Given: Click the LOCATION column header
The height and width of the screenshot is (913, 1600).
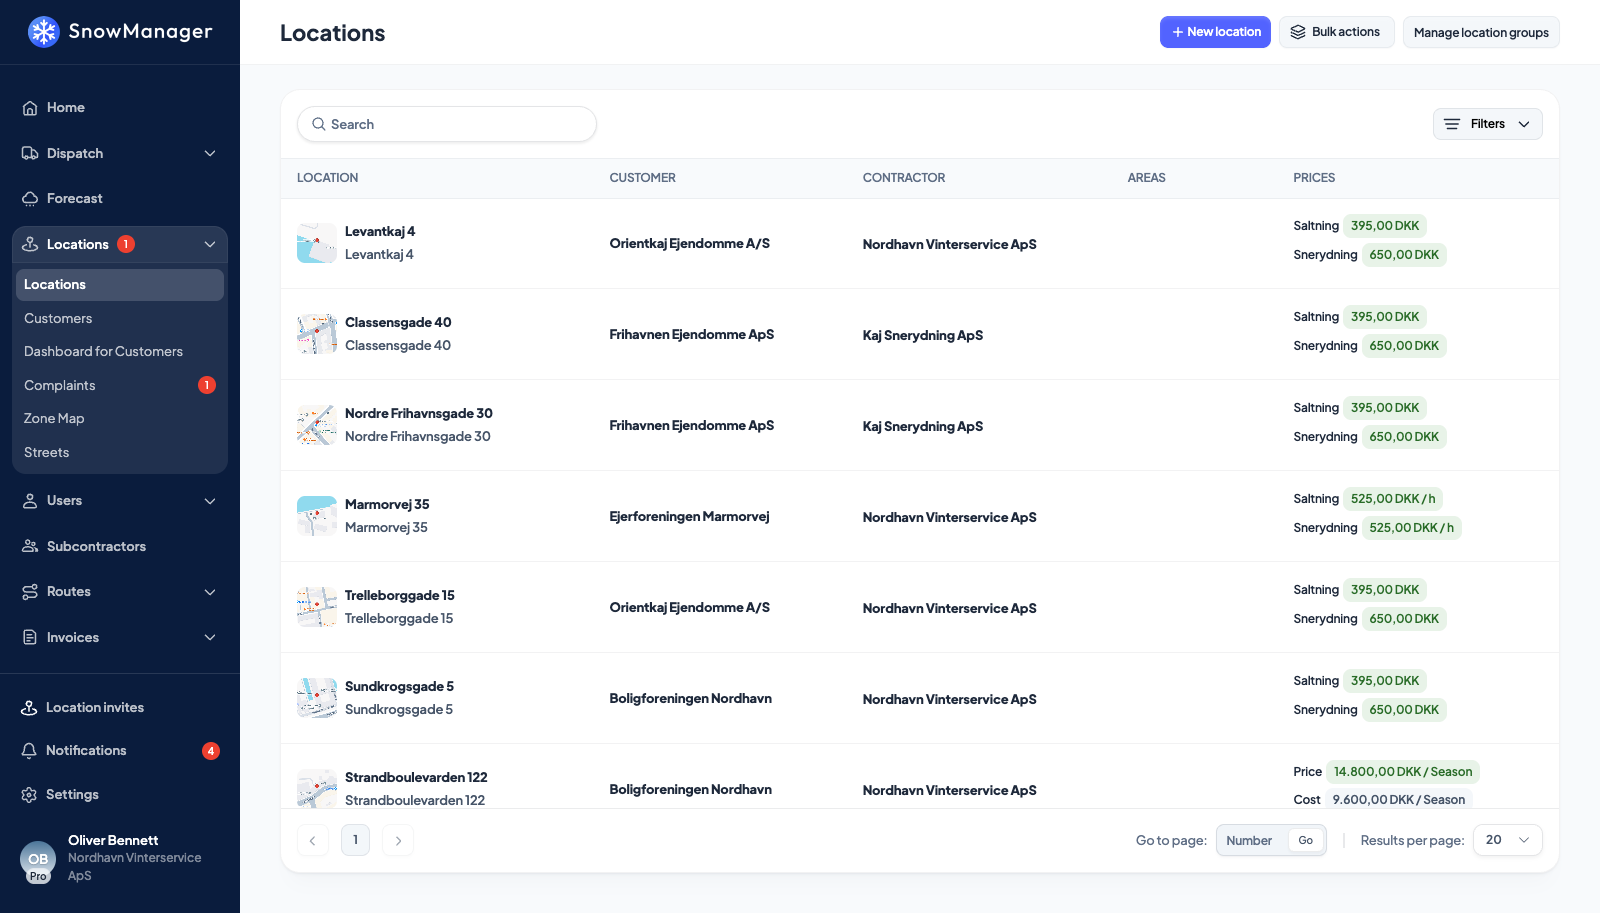Looking at the screenshot, I should coord(327,178).
